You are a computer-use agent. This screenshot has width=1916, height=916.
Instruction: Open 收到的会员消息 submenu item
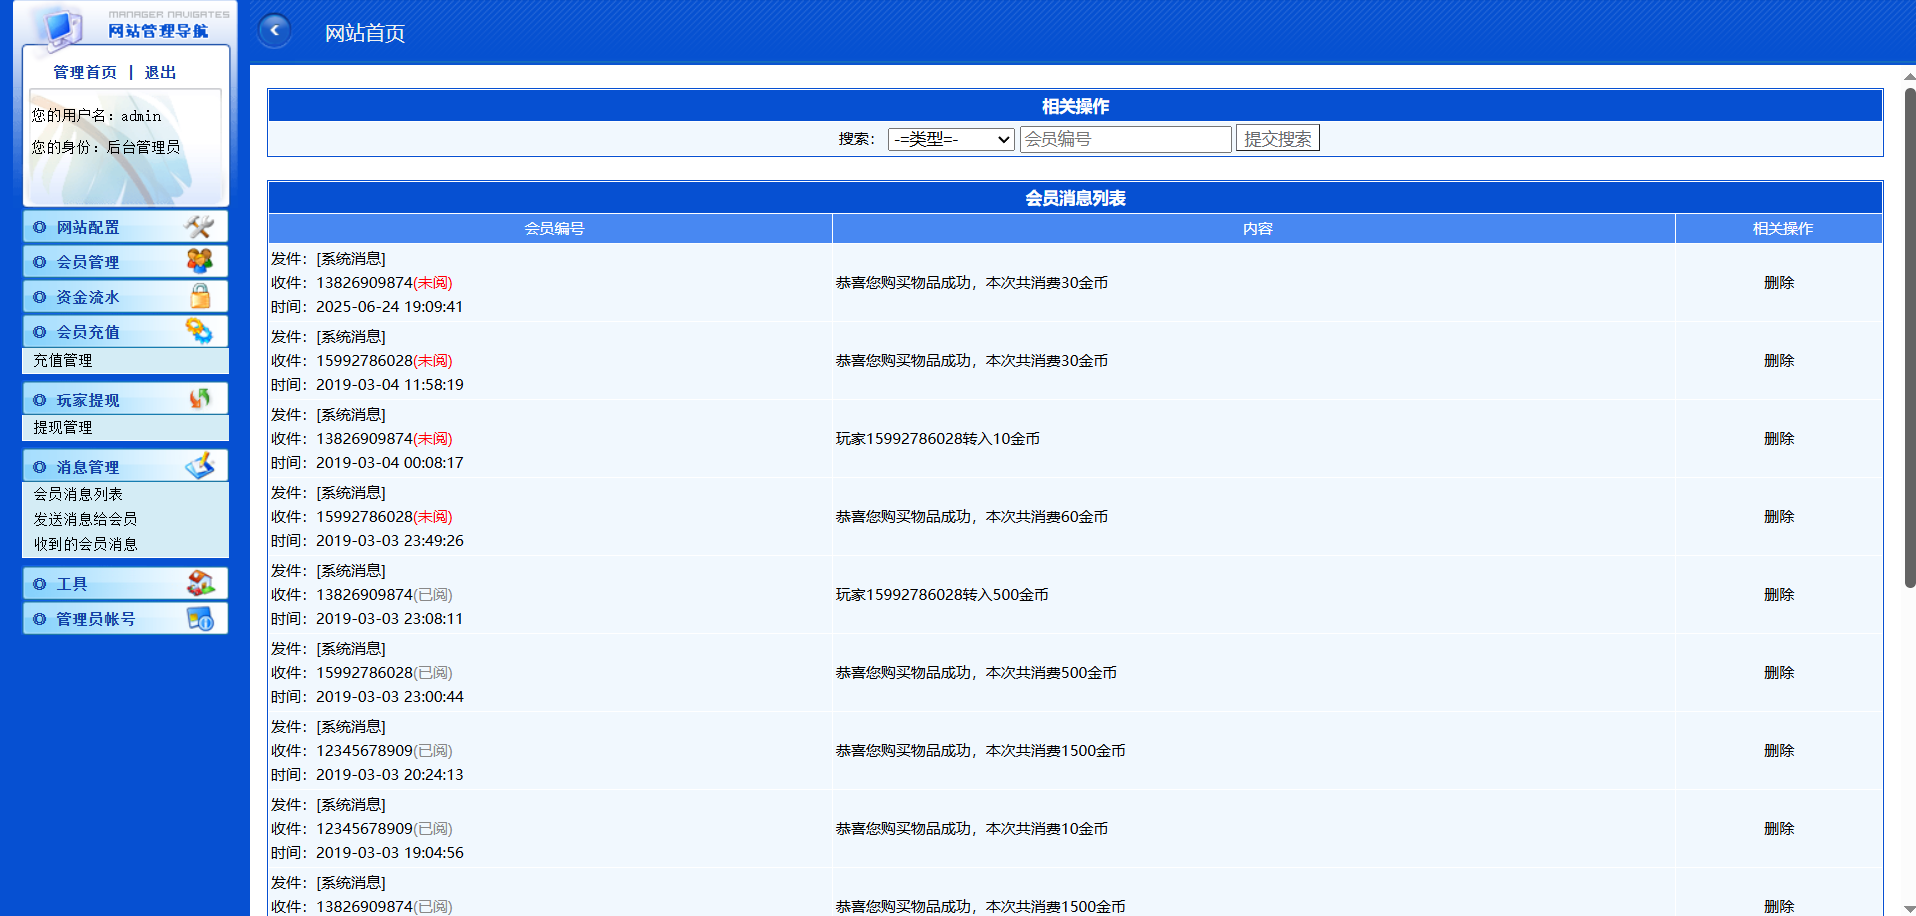pos(85,544)
